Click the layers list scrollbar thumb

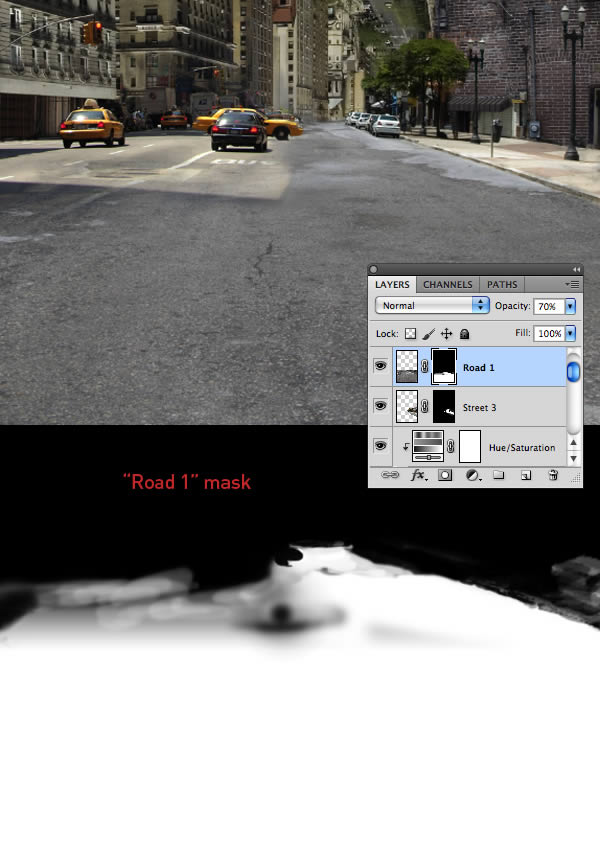(x=573, y=372)
